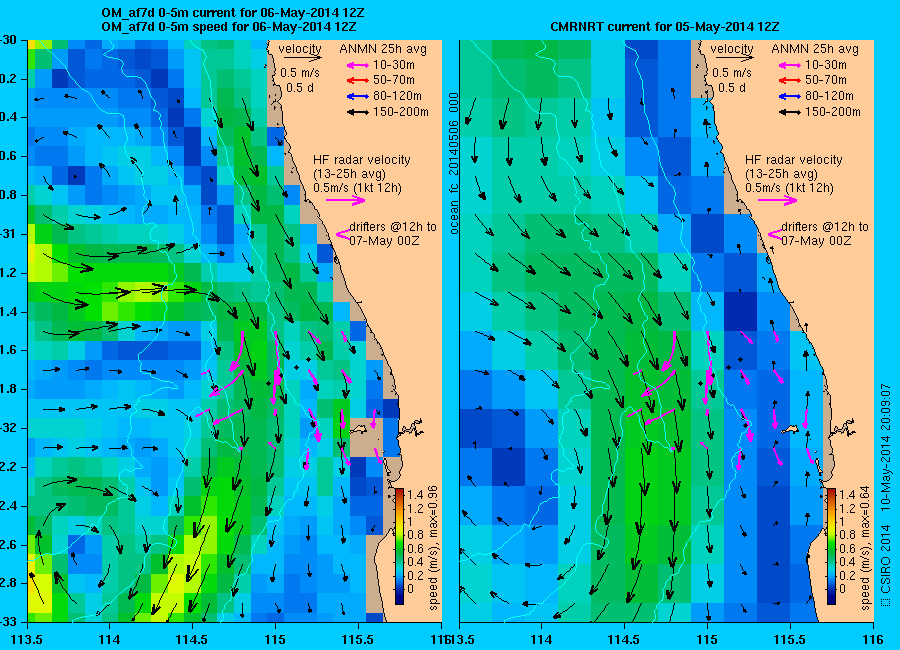Click latitude label '-33' on the axis
Viewport: 900px width, 650px height.
coord(8,622)
